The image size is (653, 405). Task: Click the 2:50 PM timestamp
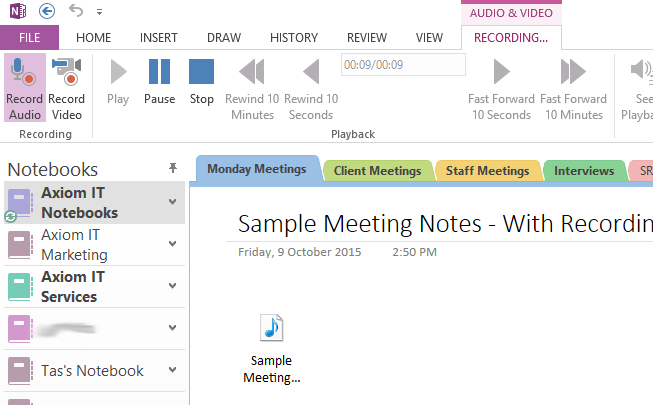tap(414, 252)
